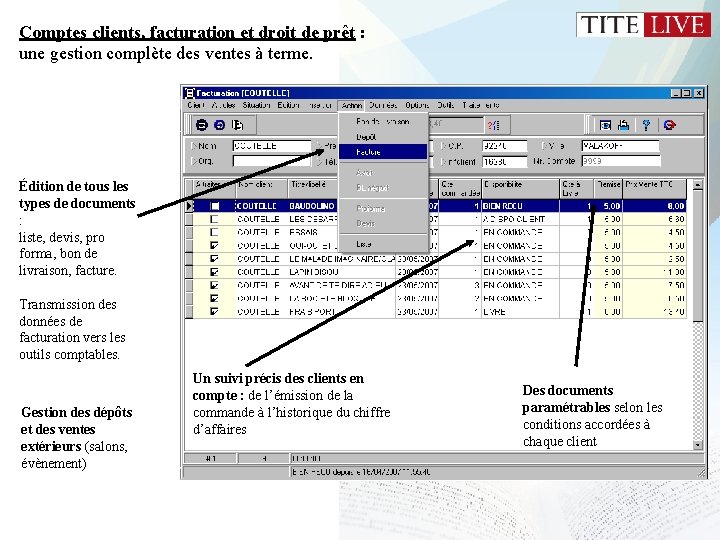Click the Nom client column header
The image size is (720, 540).
pos(262,189)
